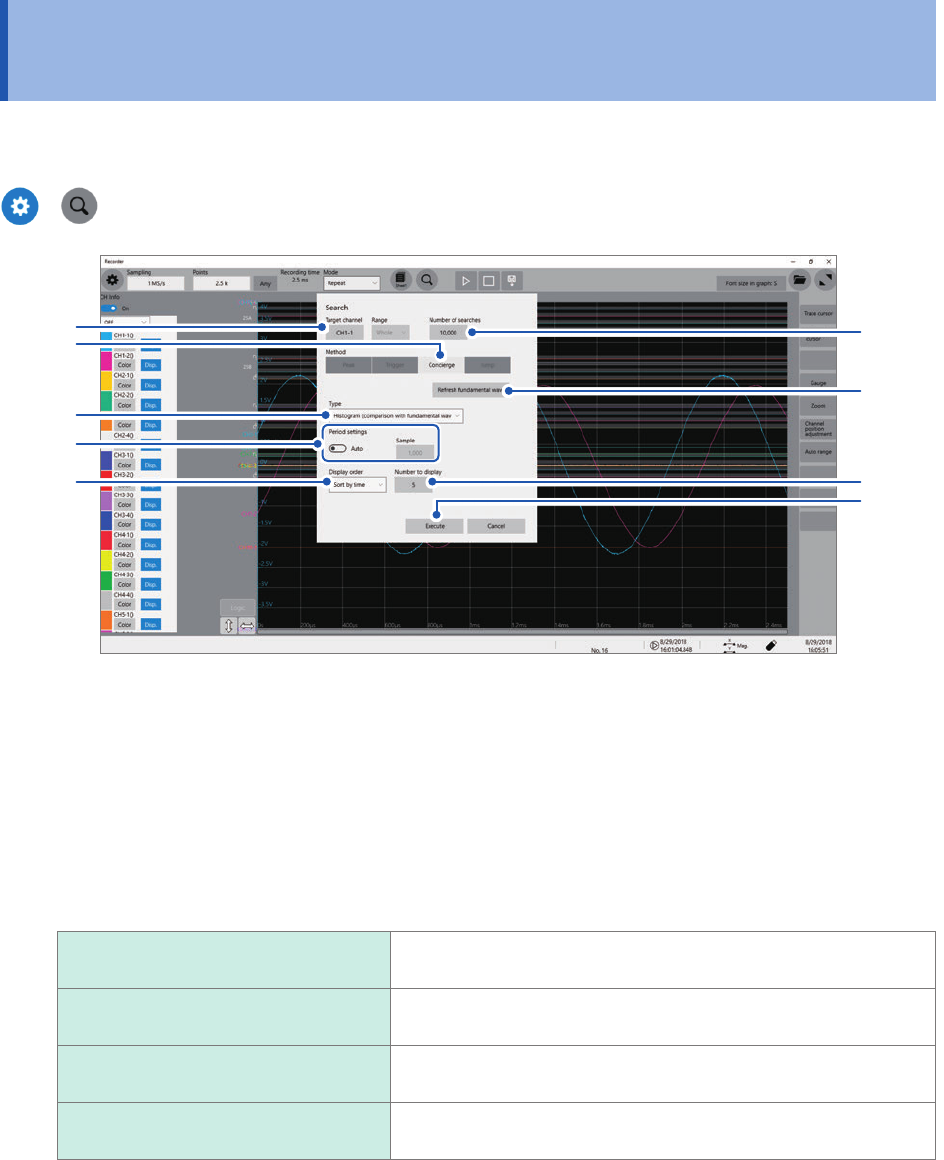Screen dimensions: 944x1160
Task: Toggle Disp. for channel CH4-1
Action: click(150, 544)
